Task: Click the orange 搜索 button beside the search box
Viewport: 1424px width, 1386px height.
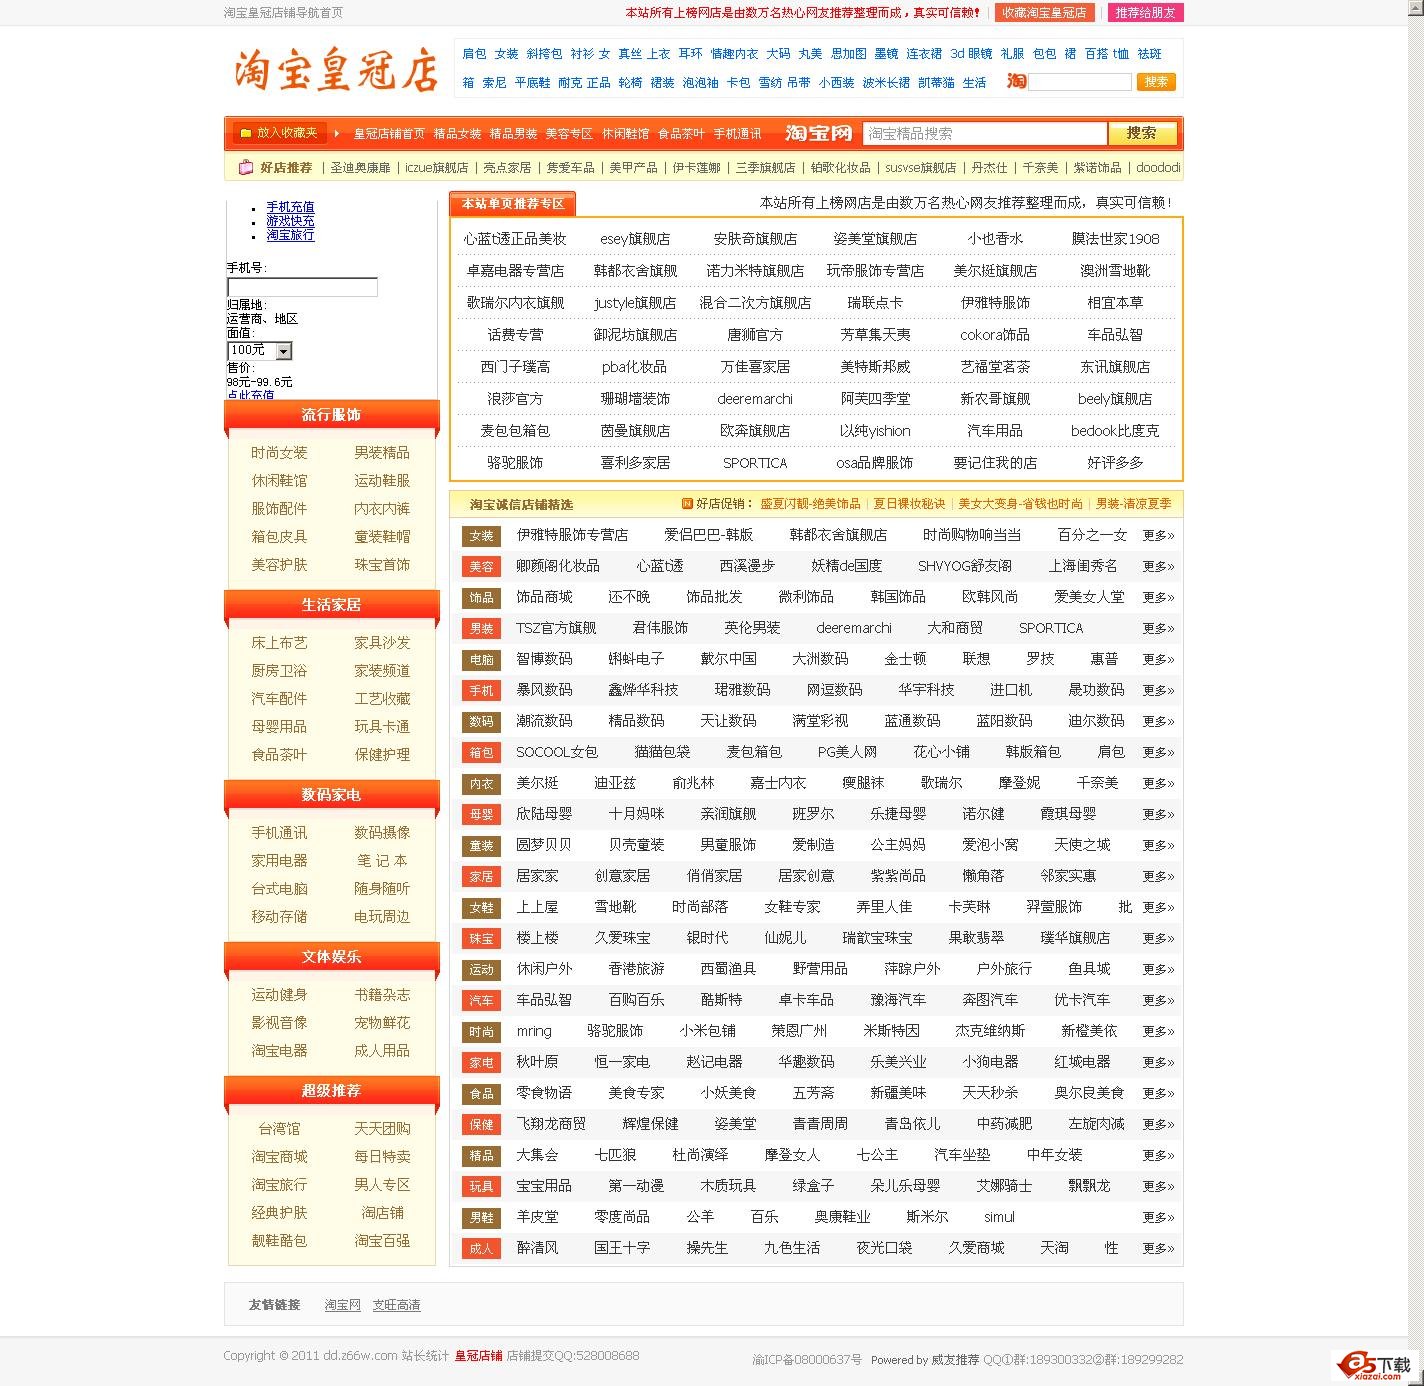Action: tap(1142, 133)
